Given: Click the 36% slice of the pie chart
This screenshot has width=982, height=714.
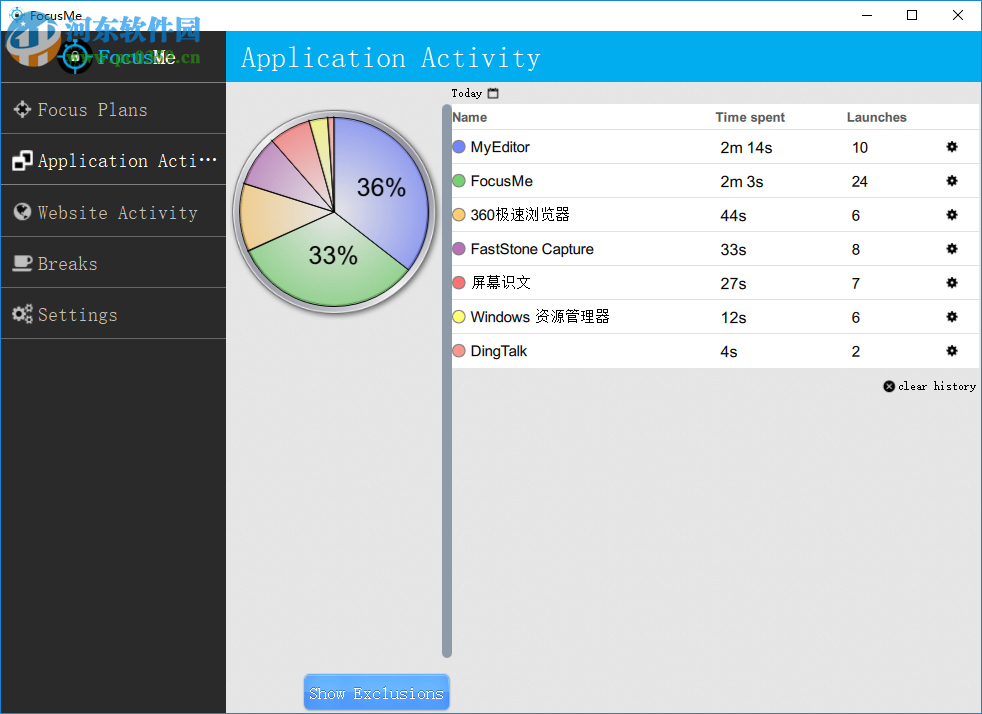Looking at the screenshot, I should tap(380, 188).
